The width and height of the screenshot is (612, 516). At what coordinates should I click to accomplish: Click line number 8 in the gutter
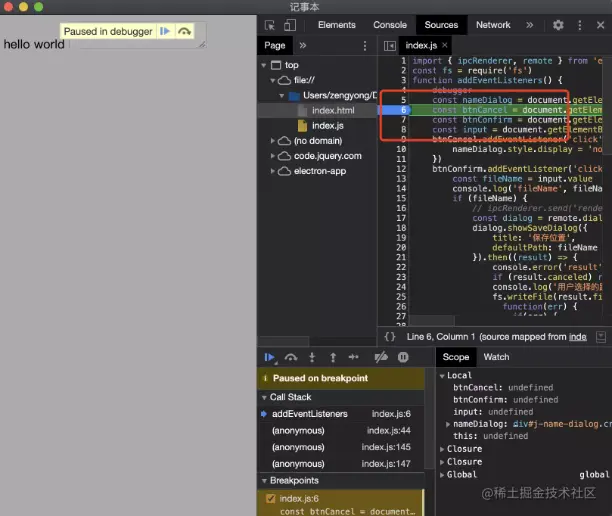pyautogui.click(x=402, y=129)
